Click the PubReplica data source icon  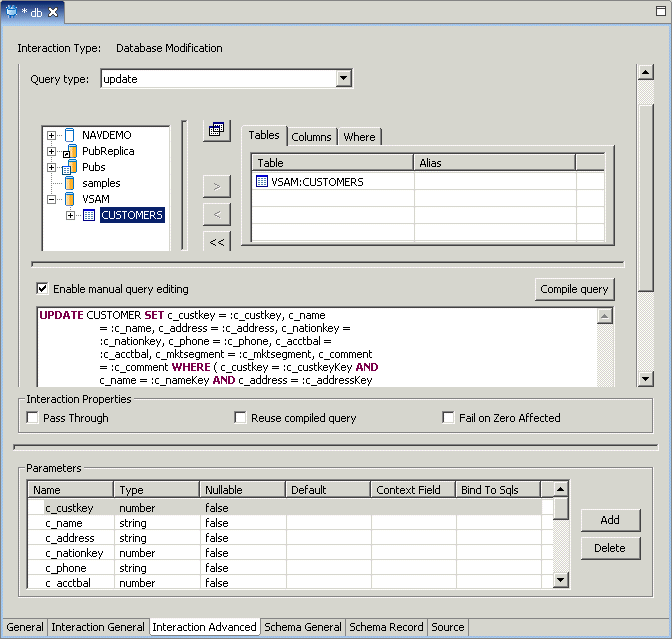pyautogui.click(x=70, y=151)
